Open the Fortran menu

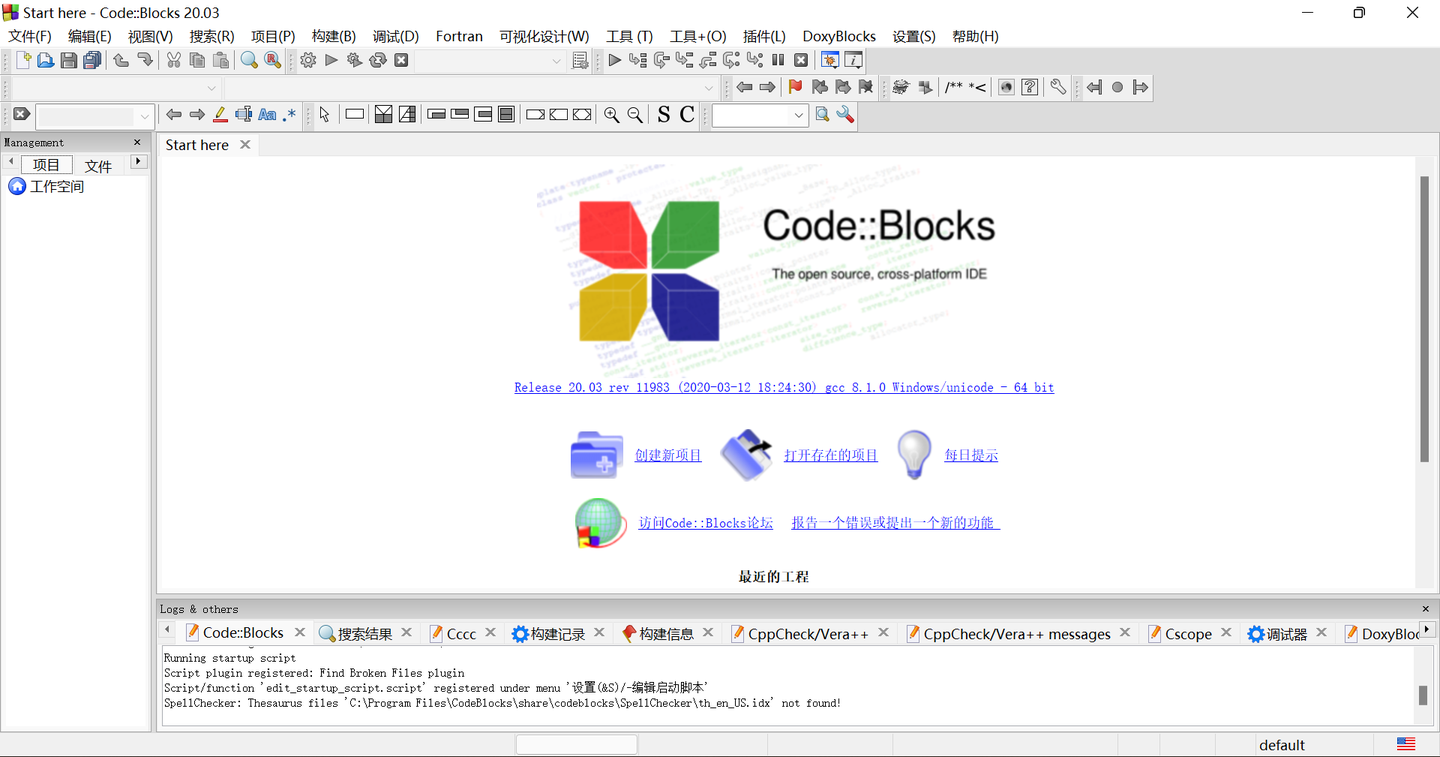459,36
